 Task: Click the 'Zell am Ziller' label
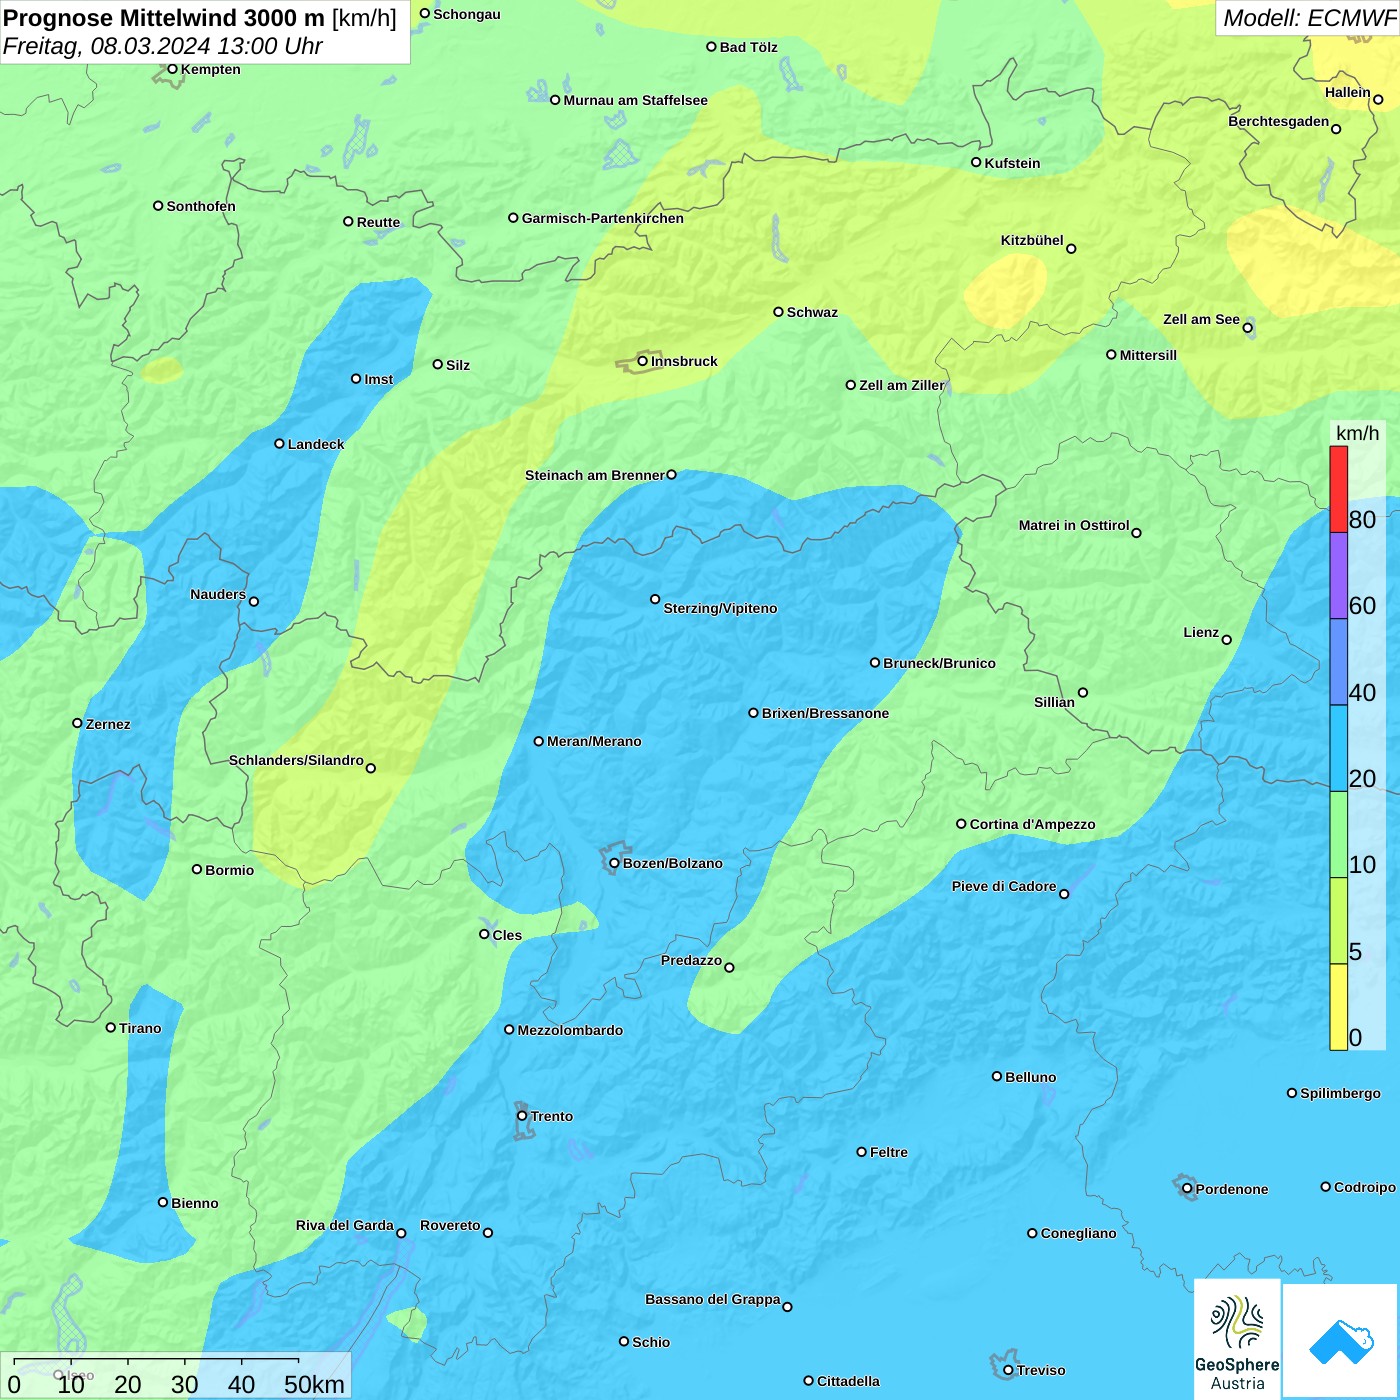[901, 385]
